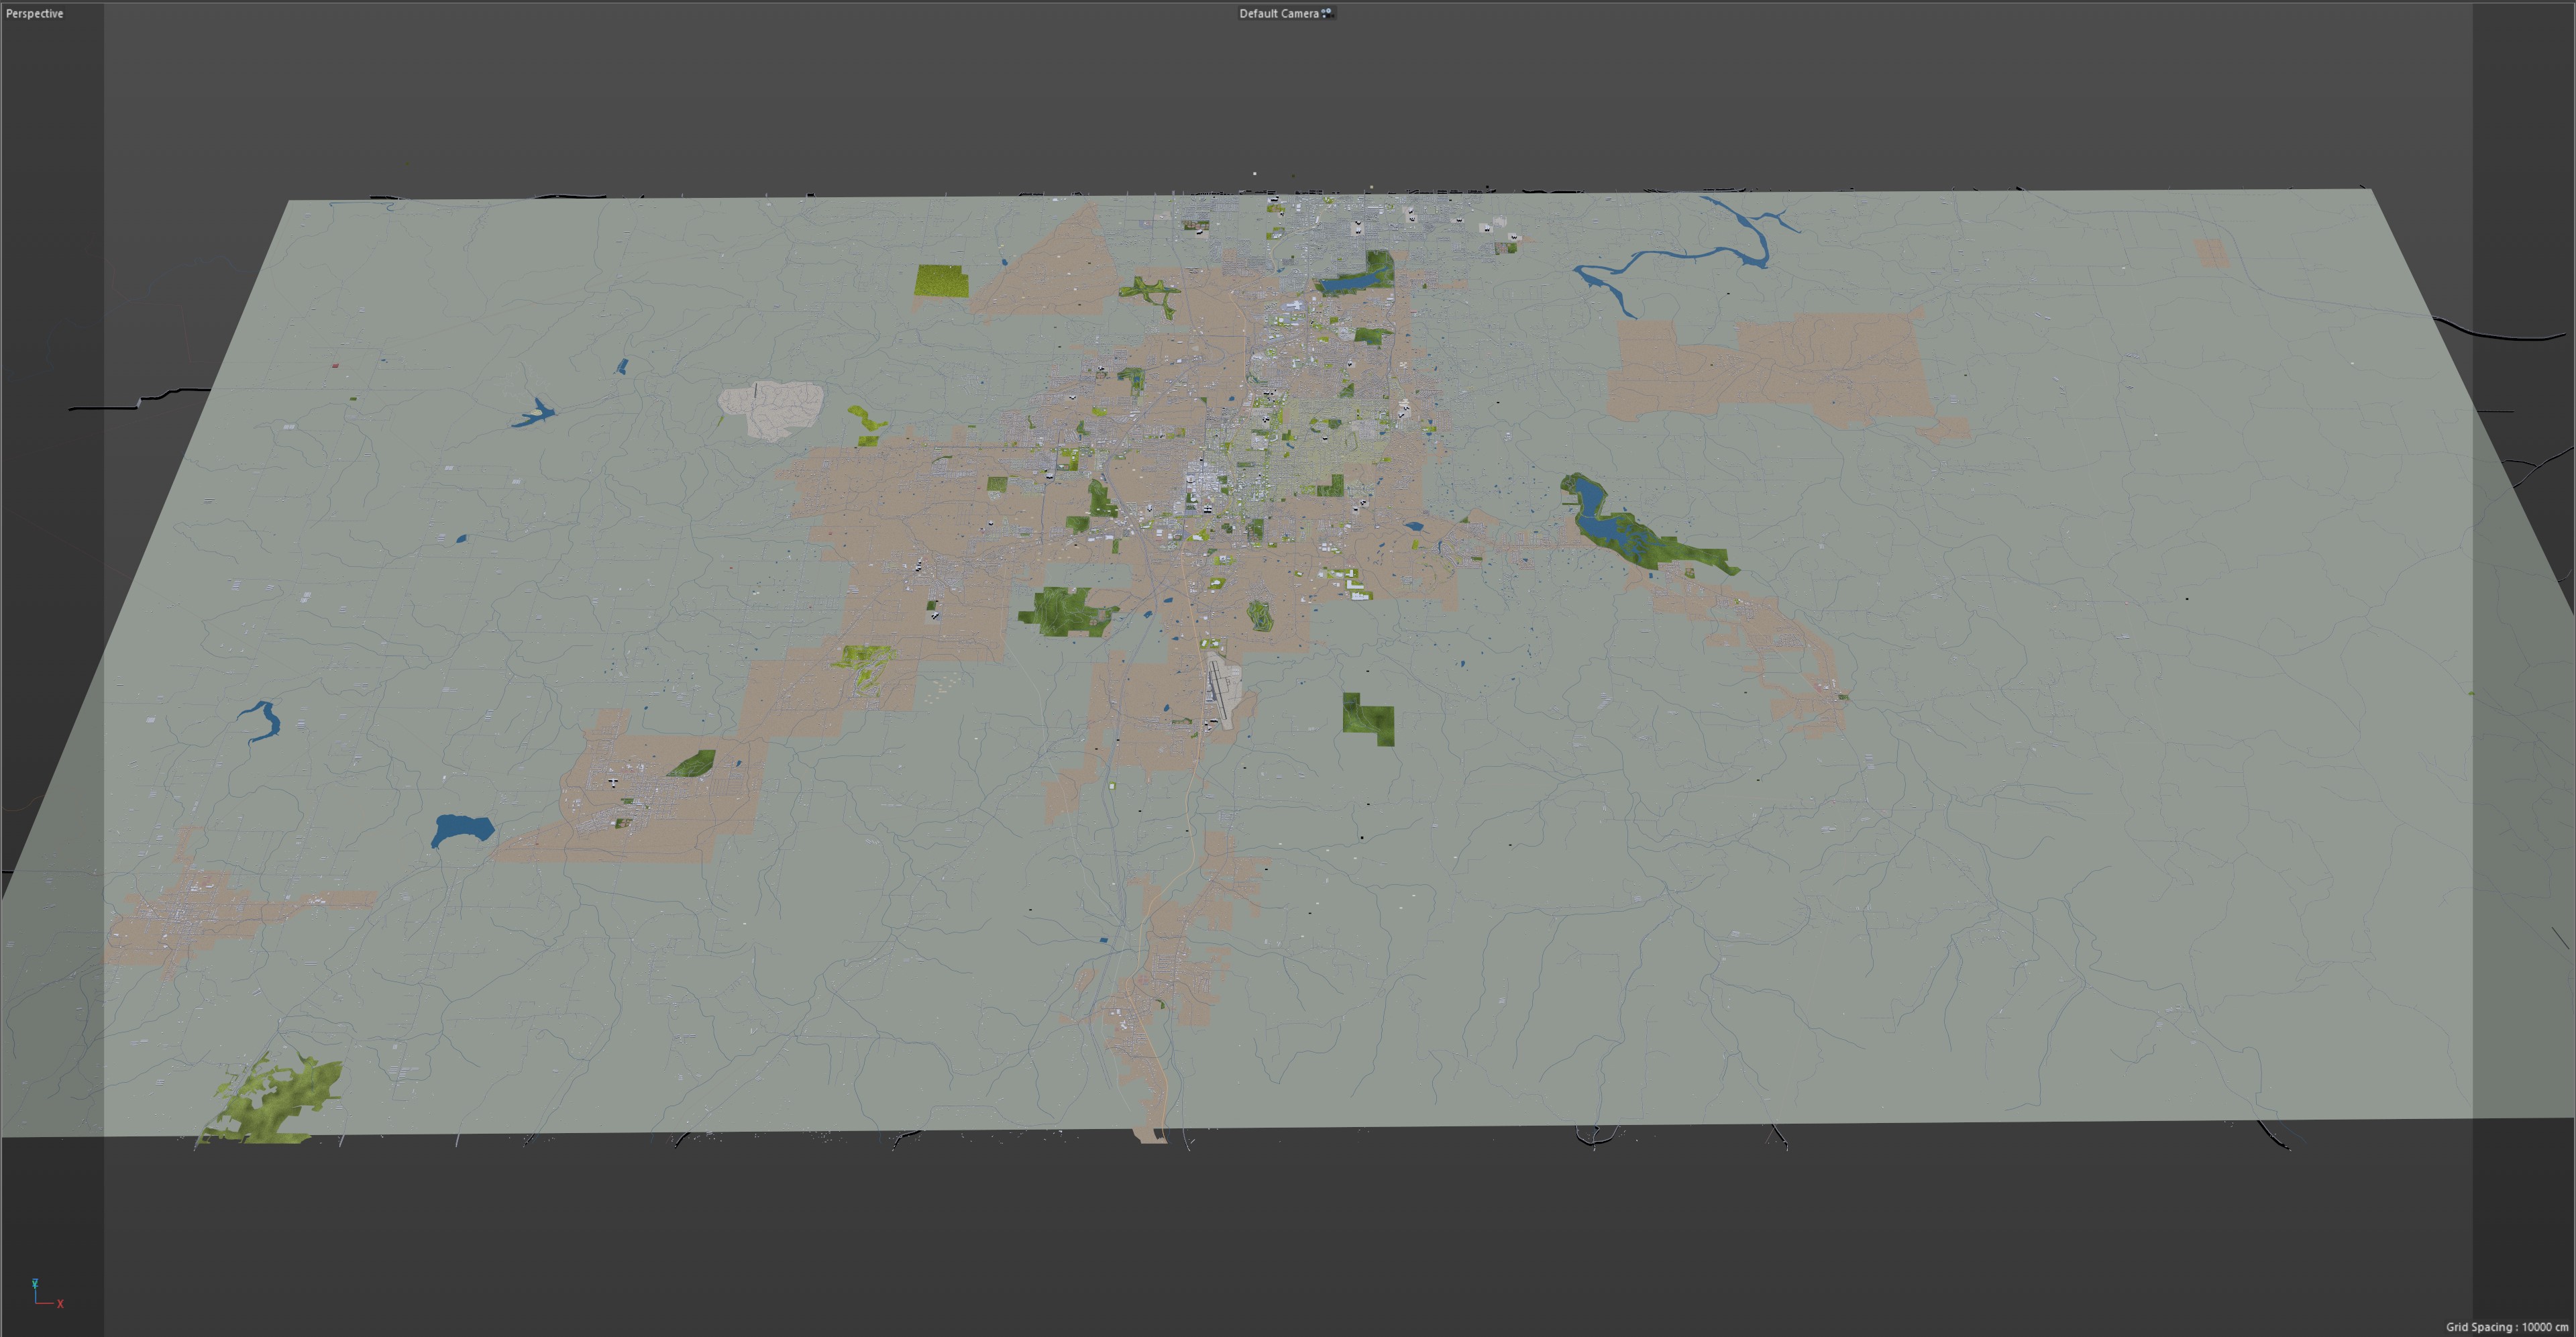Click the camera icon beside Default Camera
2576x1337 pixels.
pyautogui.click(x=1327, y=13)
